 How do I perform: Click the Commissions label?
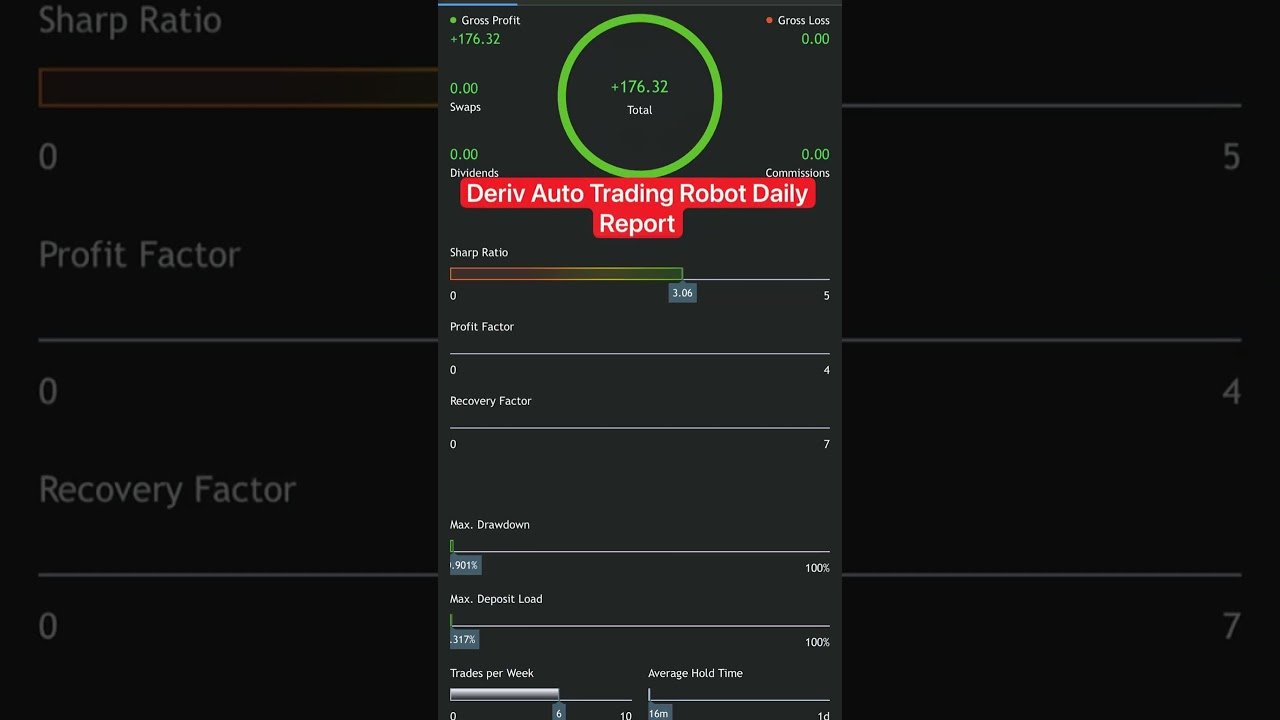pyautogui.click(x=797, y=173)
